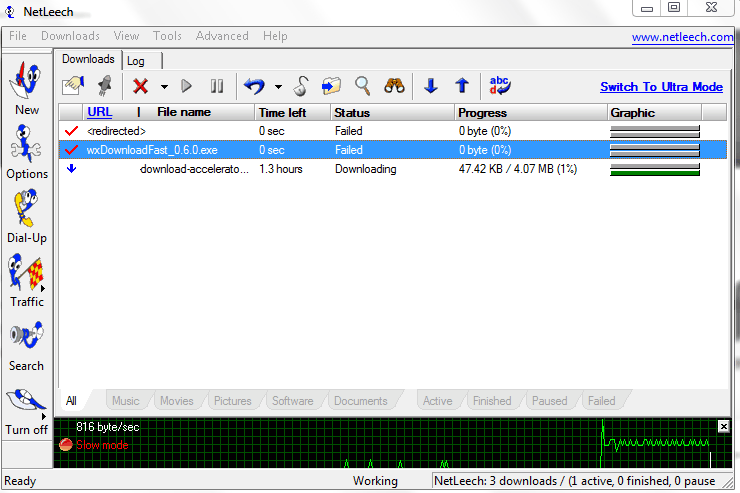
Task: Close the traffic graph panel
Action: (723, 426)
